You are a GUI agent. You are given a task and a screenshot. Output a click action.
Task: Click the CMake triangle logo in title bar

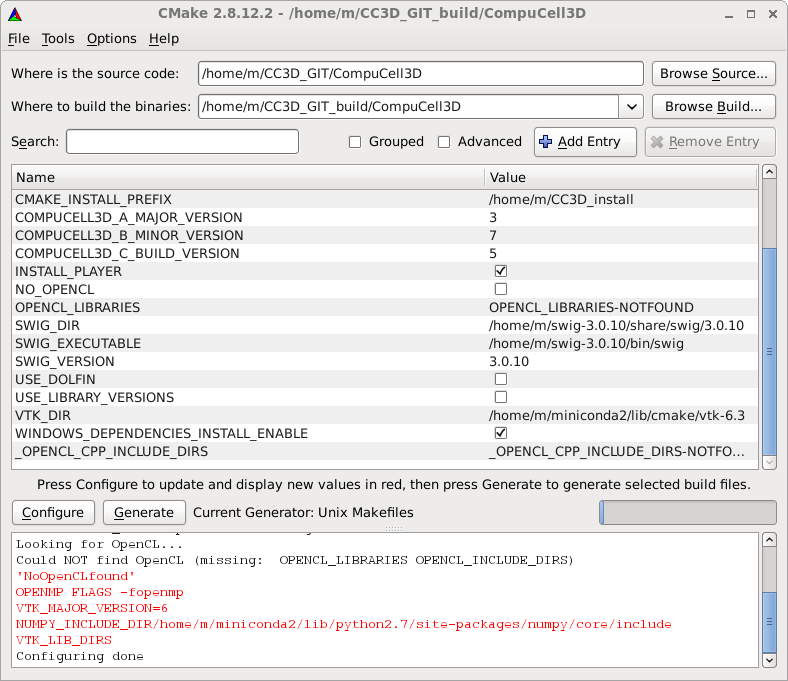13,12
